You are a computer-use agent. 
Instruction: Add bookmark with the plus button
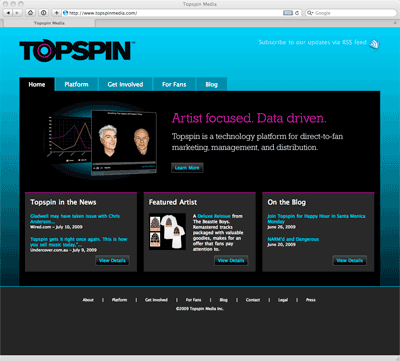pos(56,13)
